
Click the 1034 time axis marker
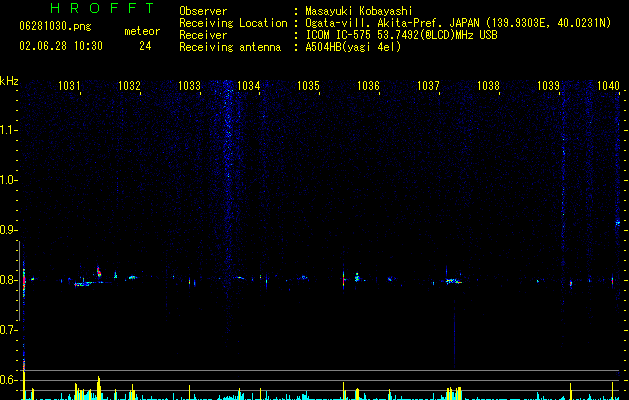249,86
